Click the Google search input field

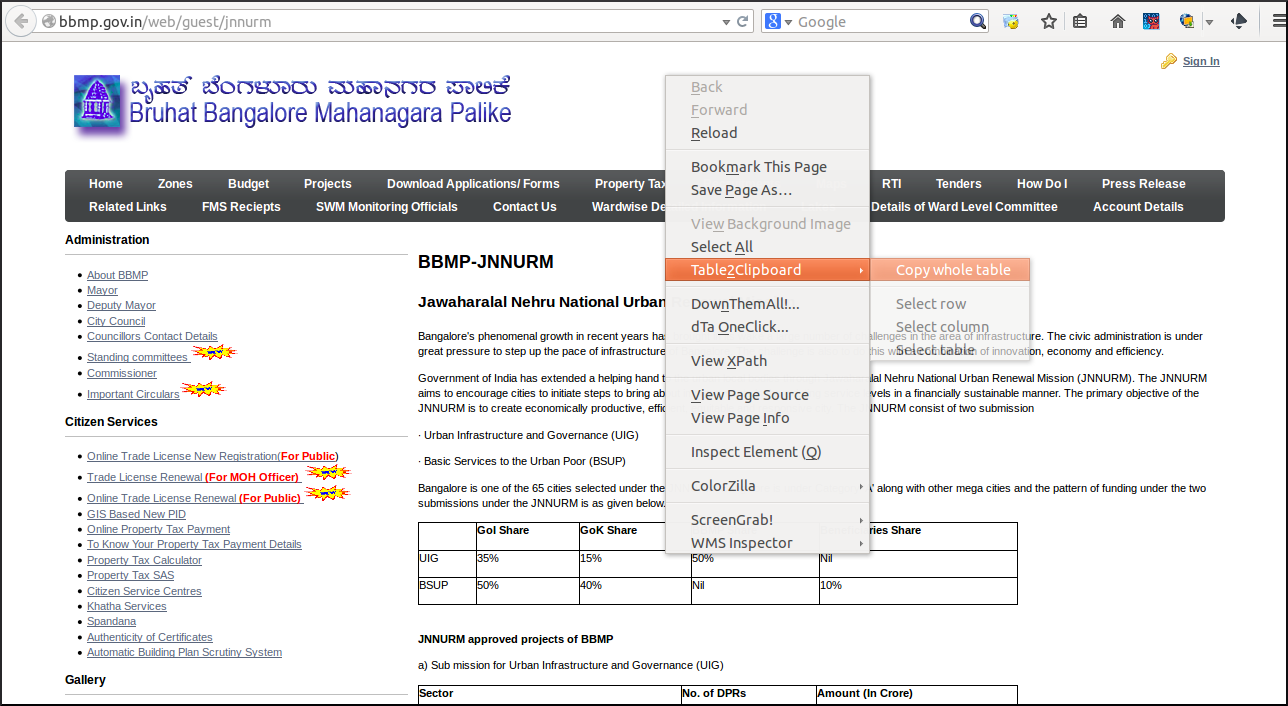(x=880, y=21)
